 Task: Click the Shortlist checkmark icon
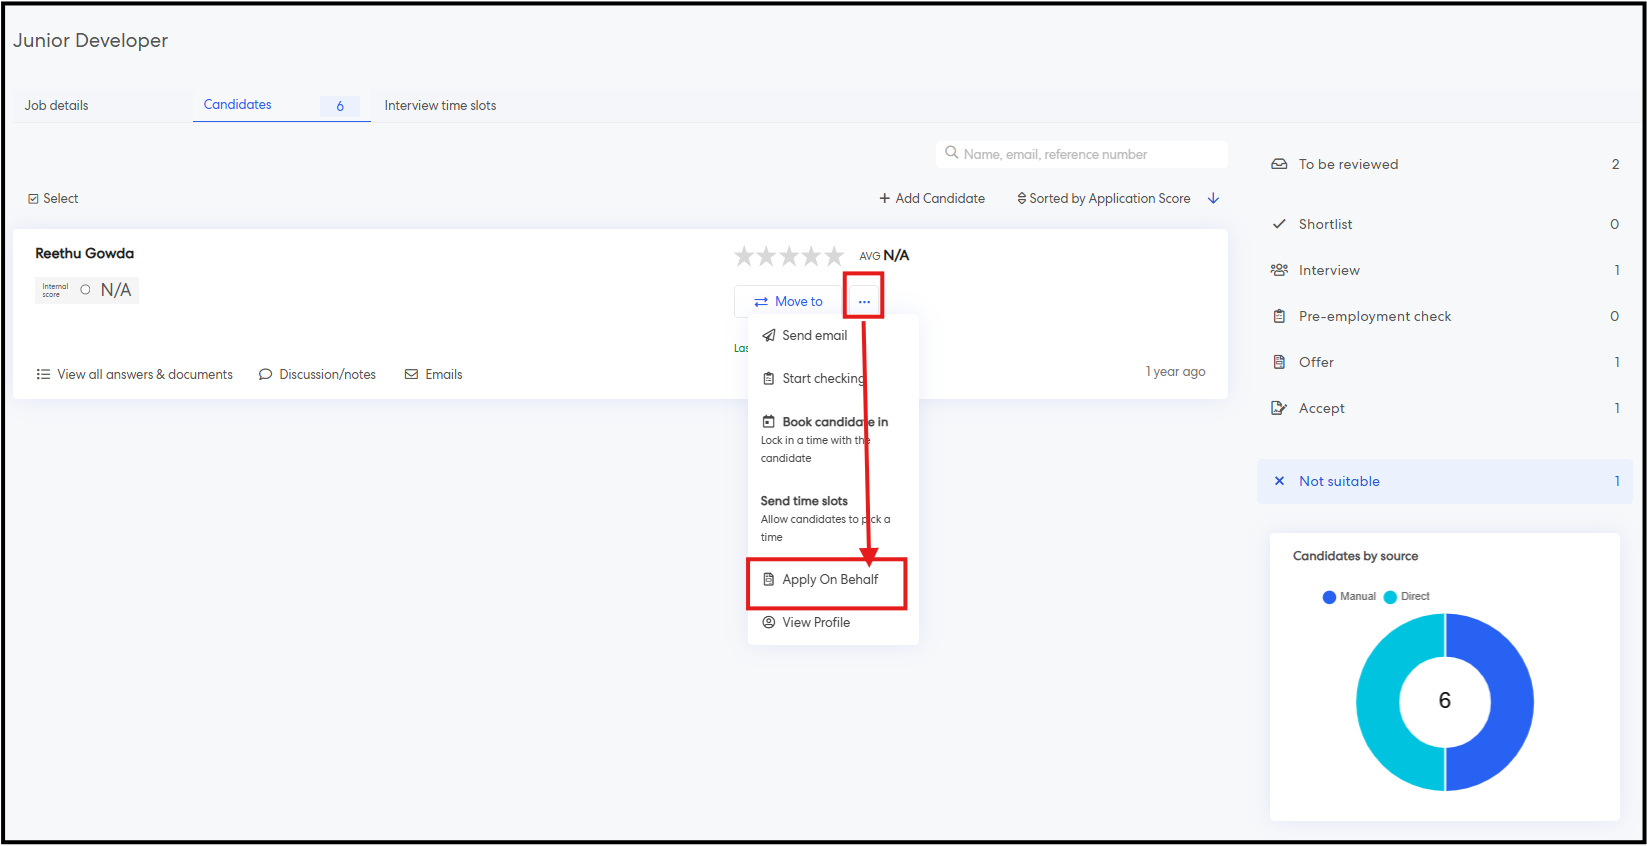coord(1279,224)
